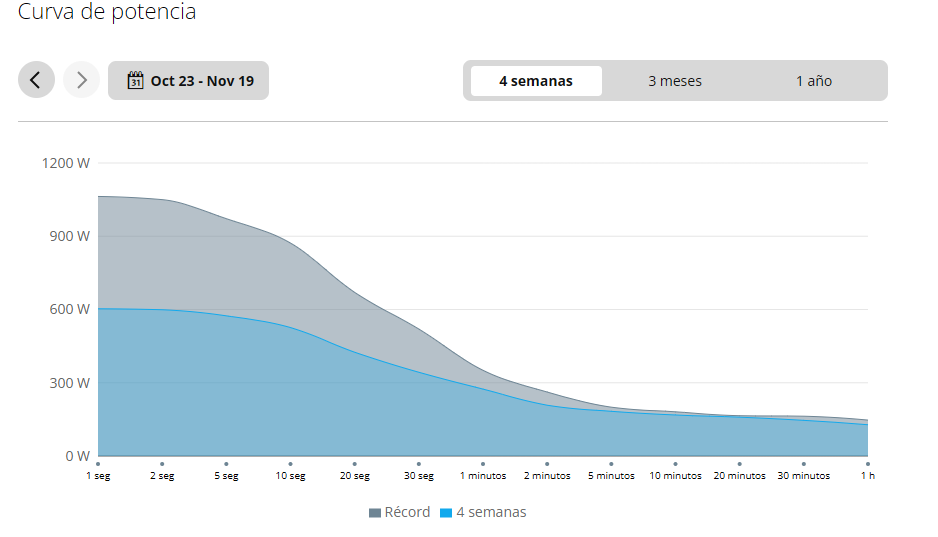Image resolution: width=938 pixels, height=537 pixels.
Task: Click the 30 seg axis marker
Action: pyautogui.click(x=418, y=464)
